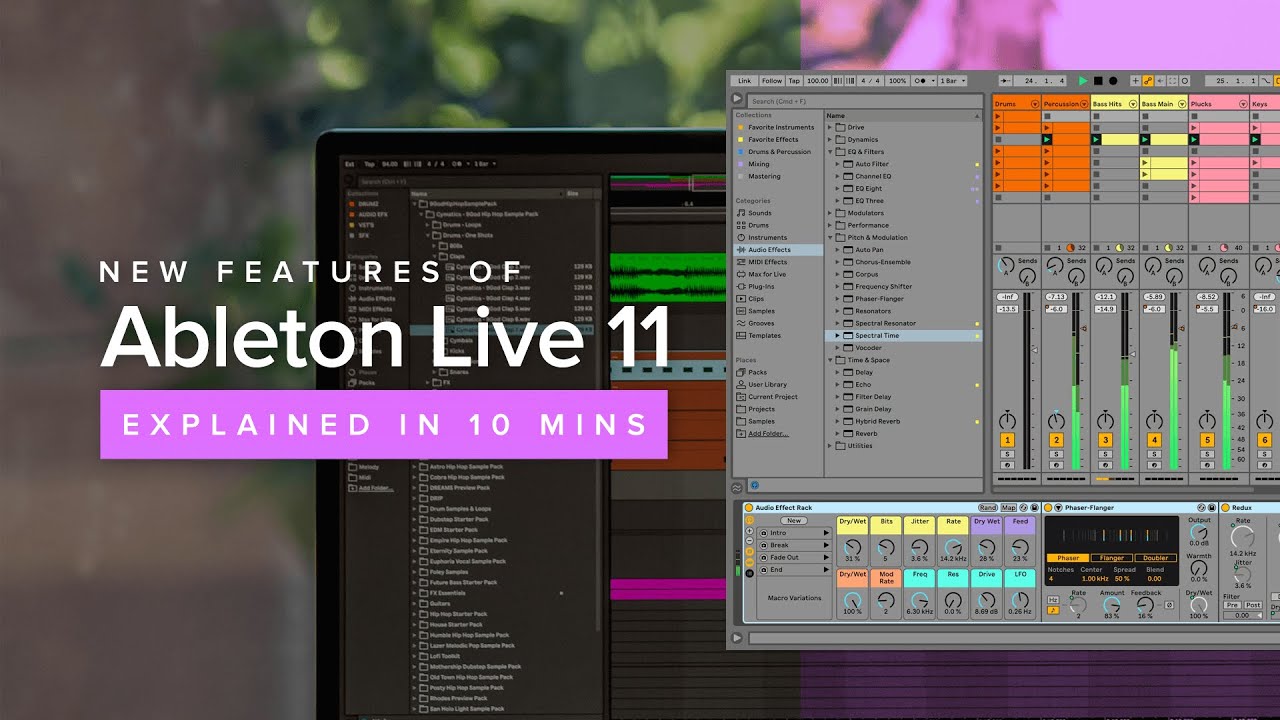Click the Tap tempo button
Image resolution: width=1280 pixels, height=720 pixels.
(x=795, y=80)
